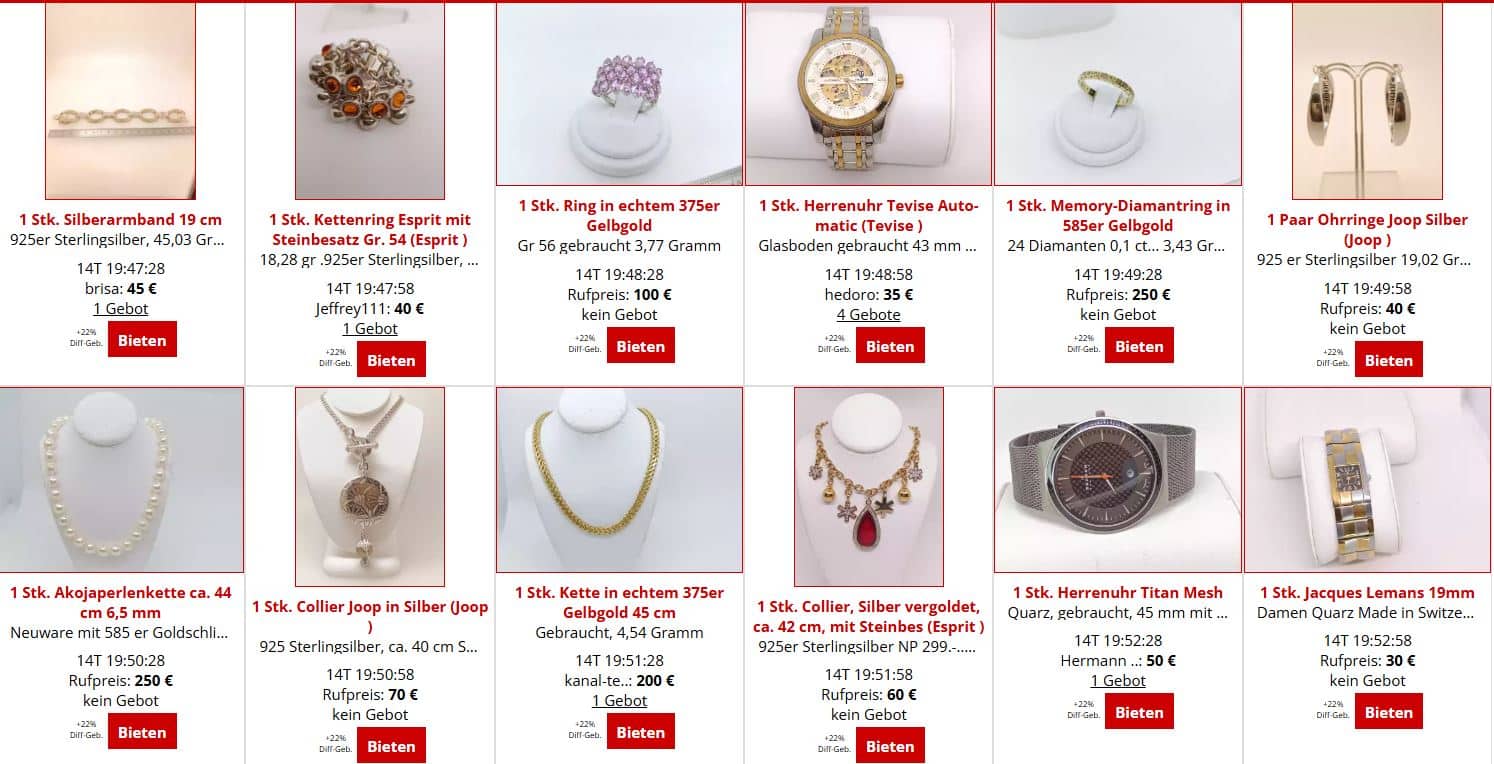Screen dimensions: 1494x764
Task: Open the Esprit Kettenring thumbnail image
Action: pos(370,101)
